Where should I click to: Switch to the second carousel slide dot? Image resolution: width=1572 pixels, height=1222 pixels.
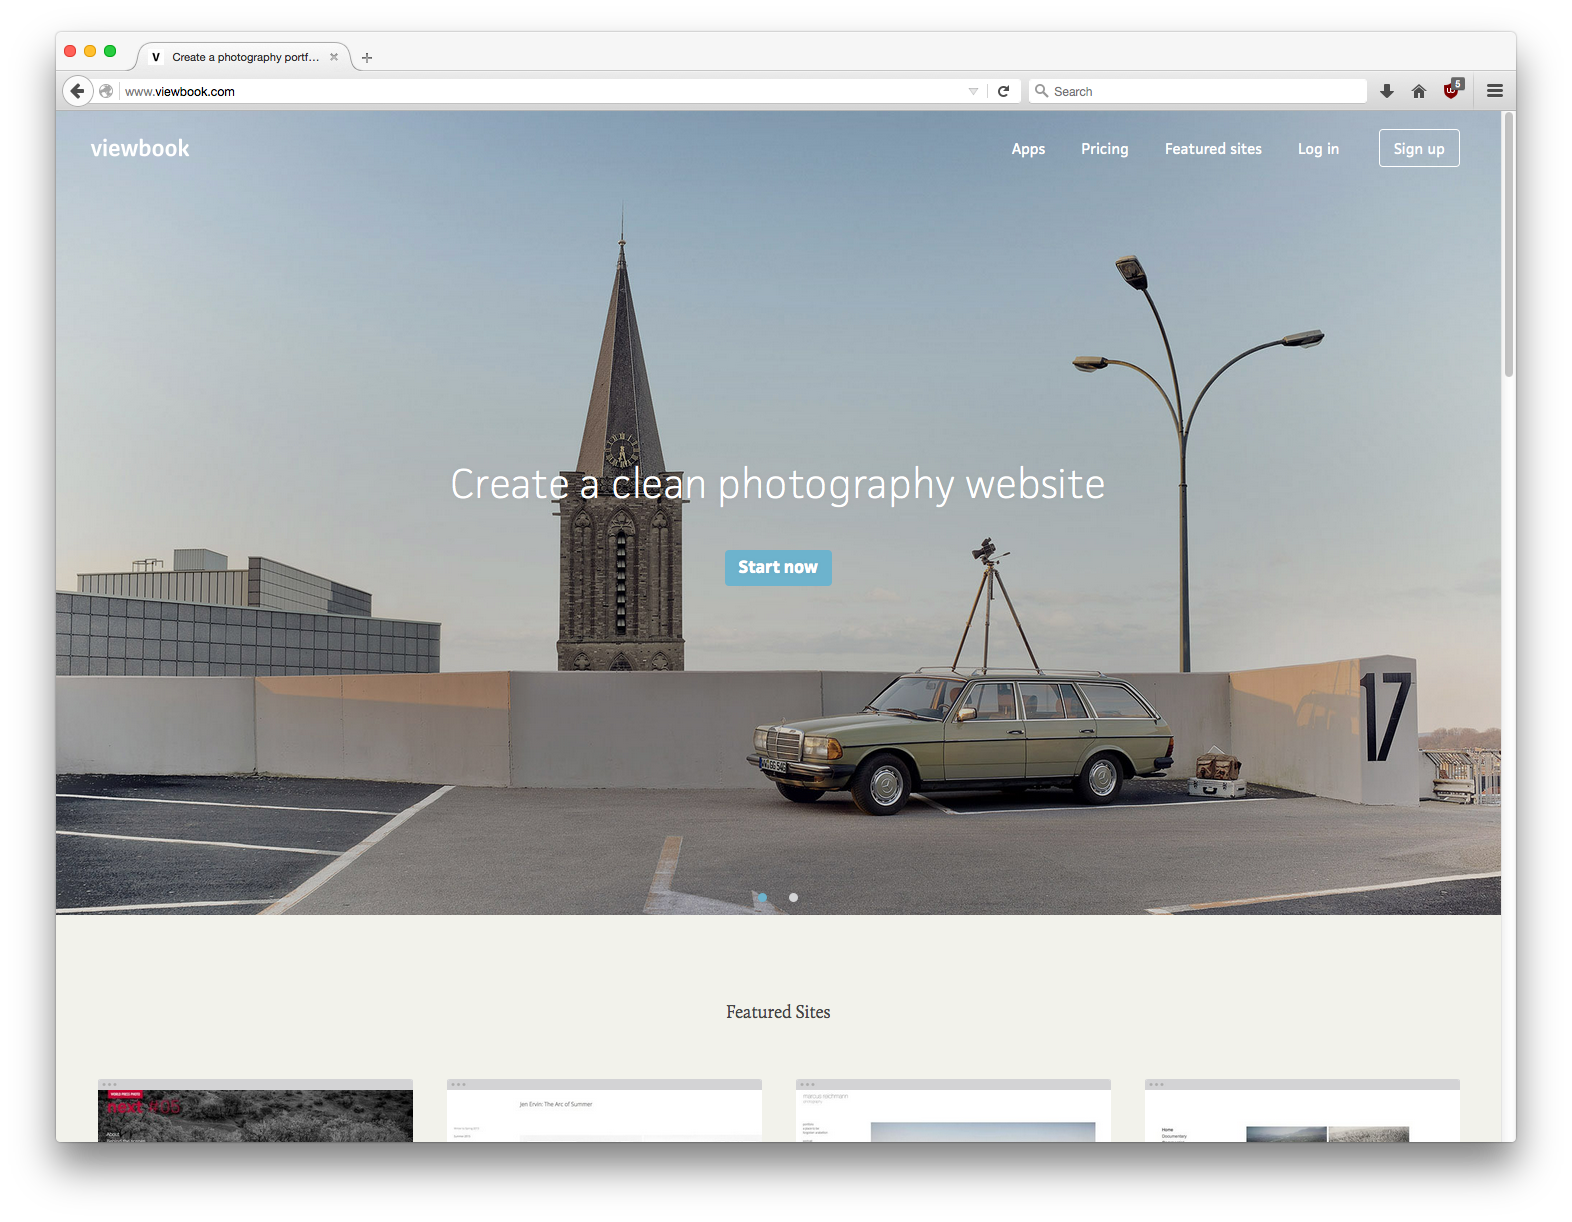(793, 897)
